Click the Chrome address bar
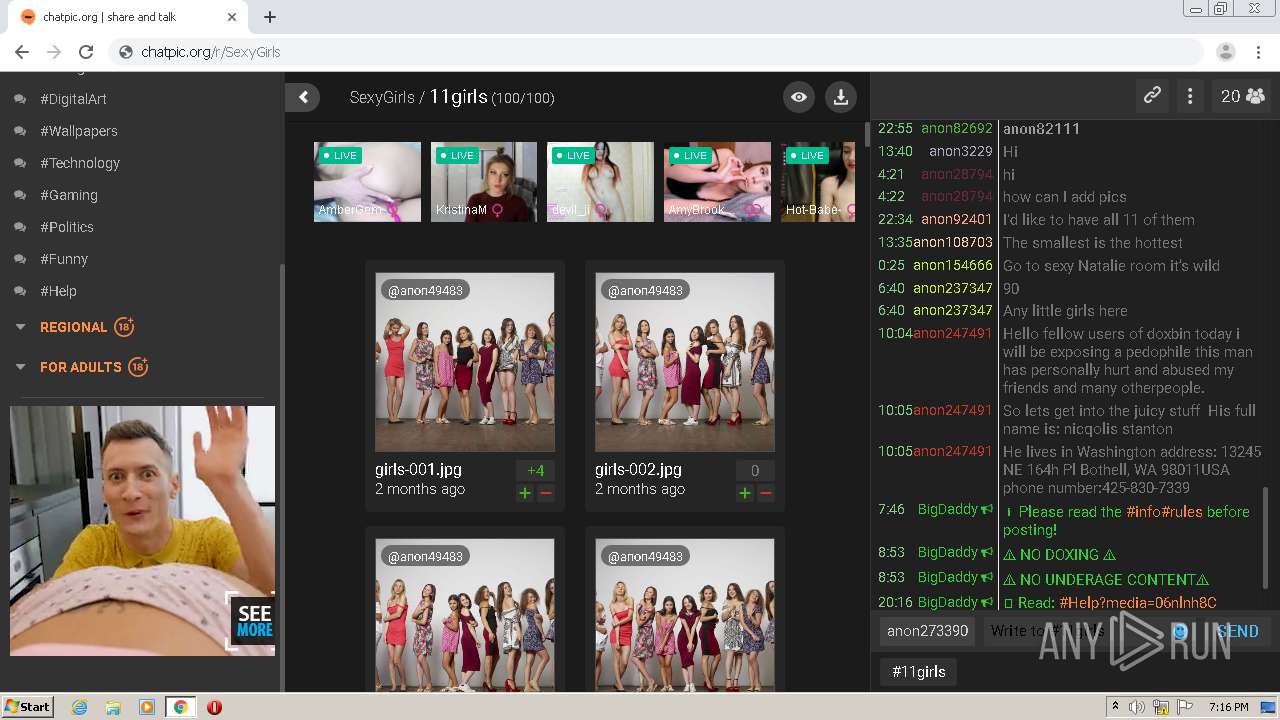 click(655, 52)
